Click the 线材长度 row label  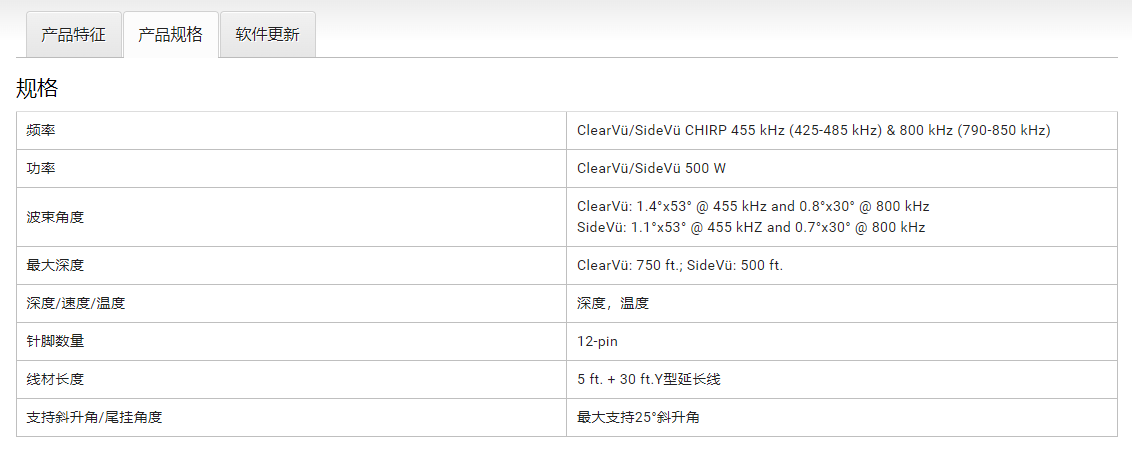coord(55,379)
